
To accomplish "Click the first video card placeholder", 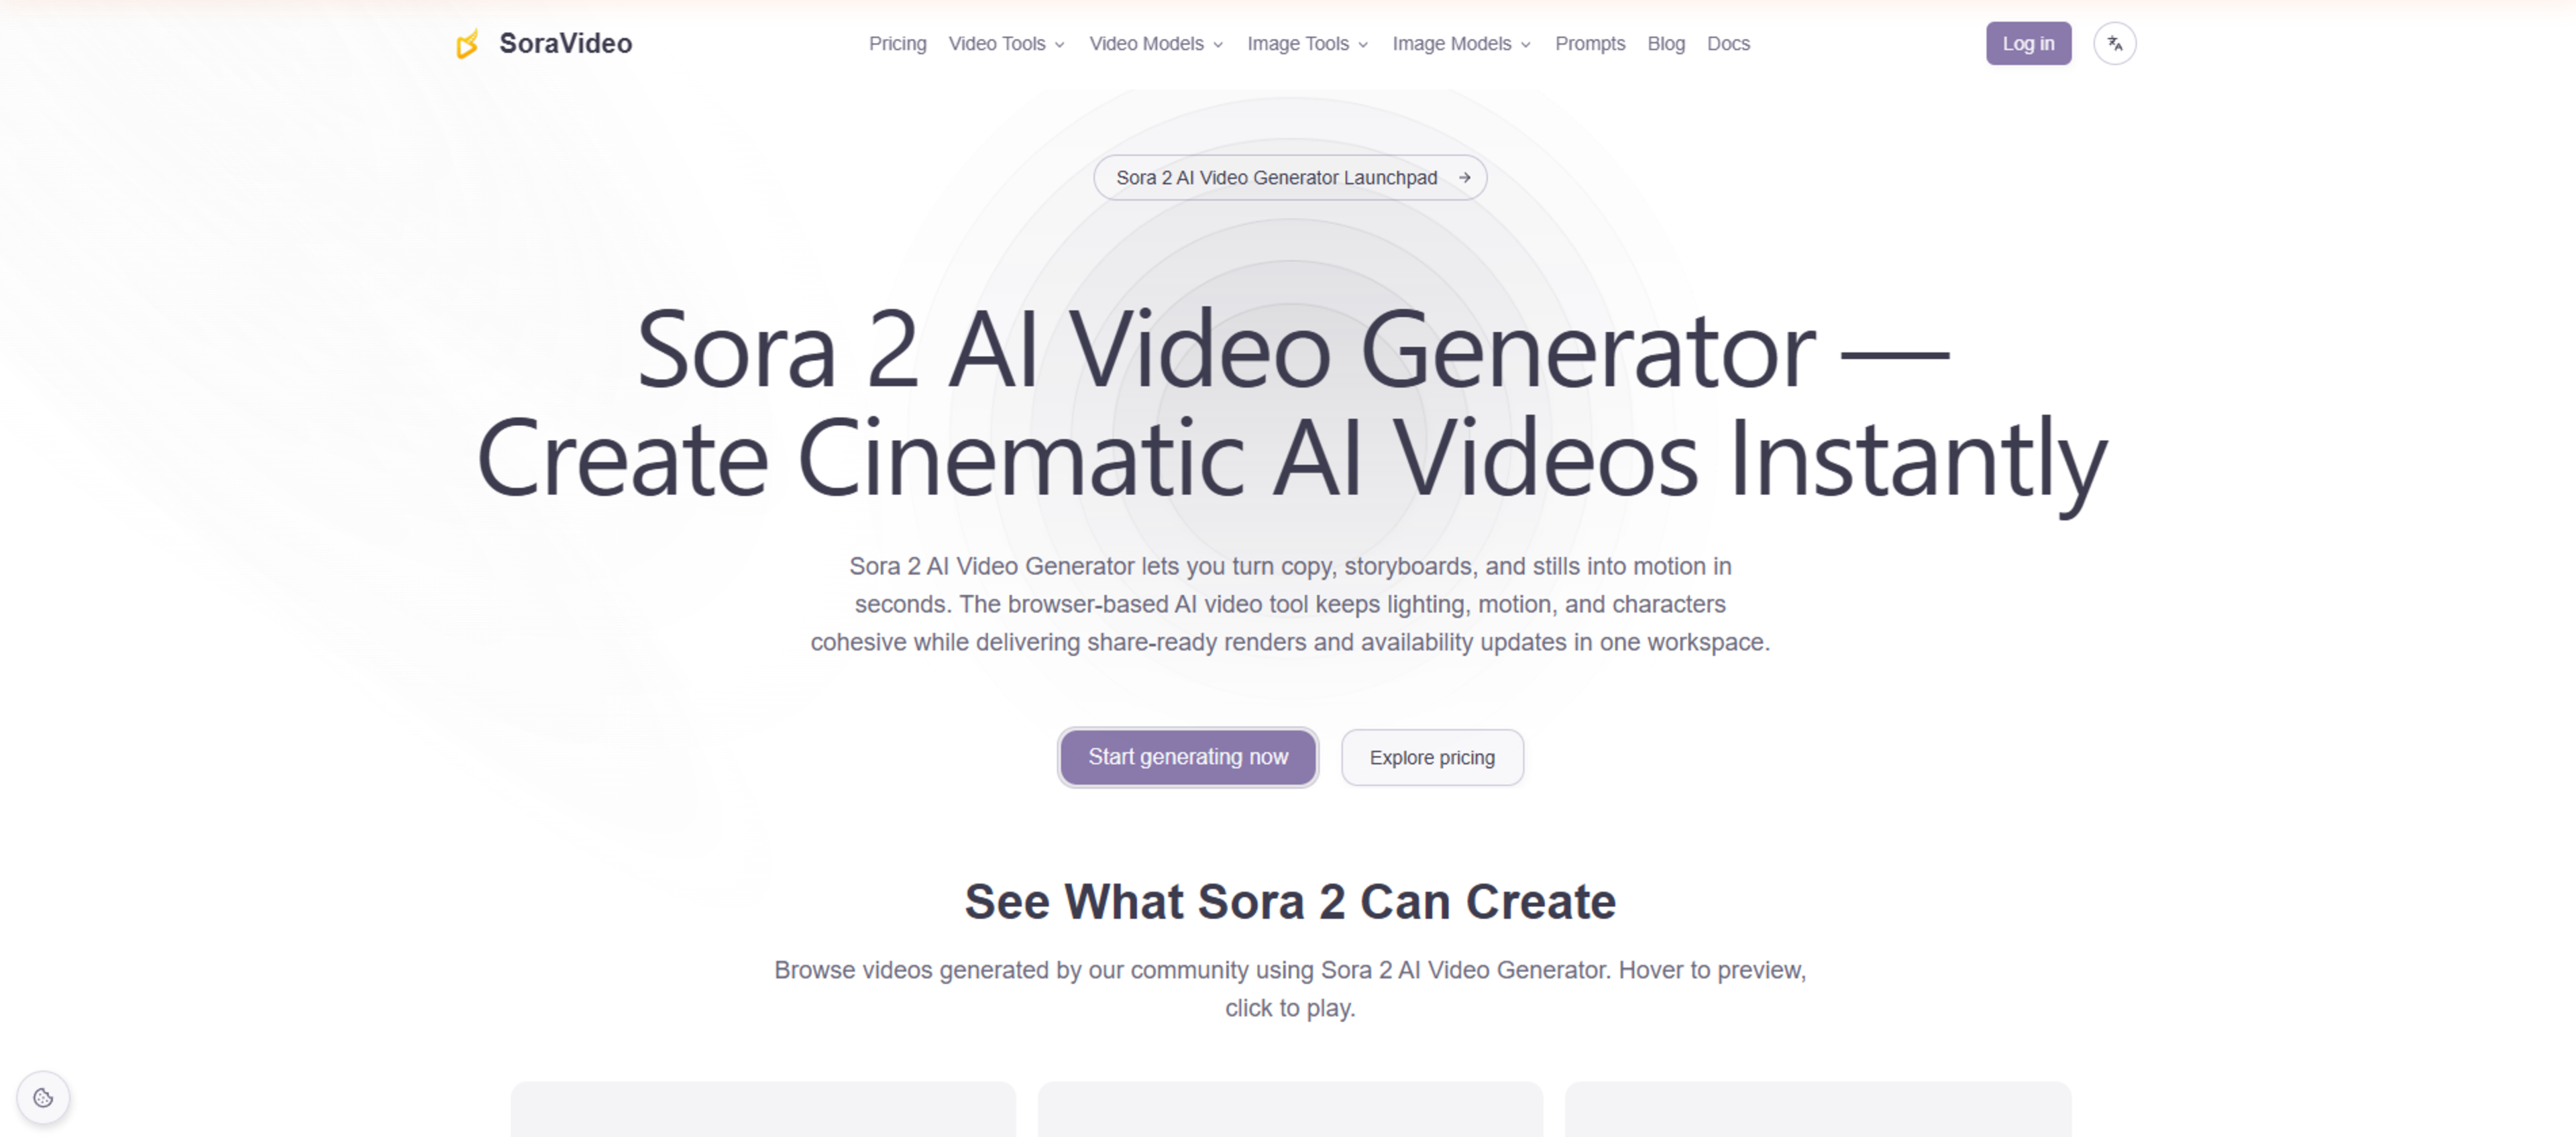I will [762, 1109].
